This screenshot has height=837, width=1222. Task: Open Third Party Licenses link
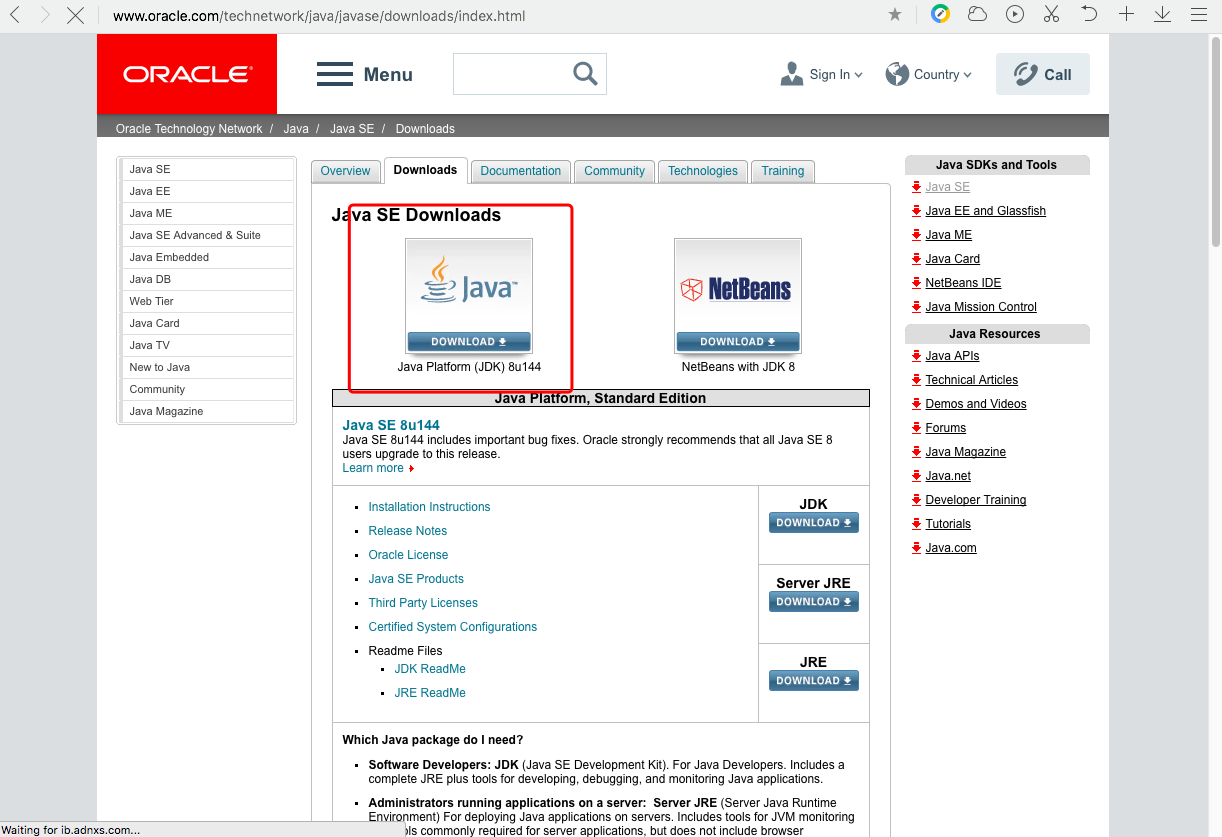click(x=423, y=603)
